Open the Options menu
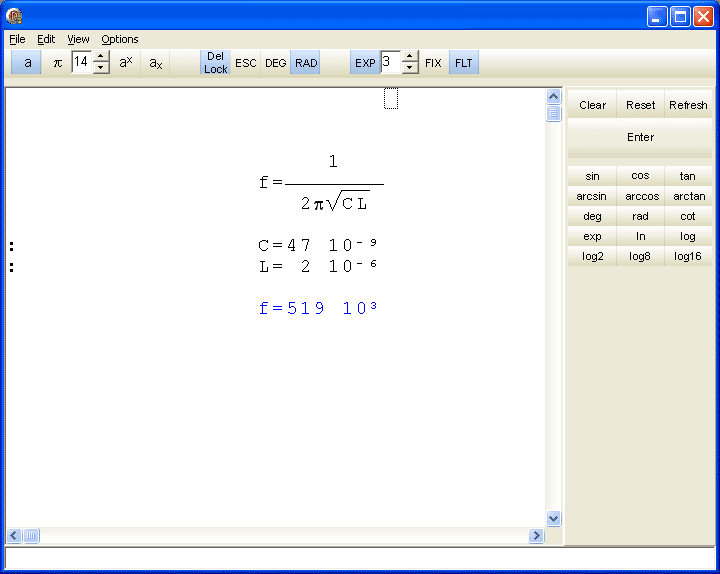The image size is (720, 574). coord(120,39)
